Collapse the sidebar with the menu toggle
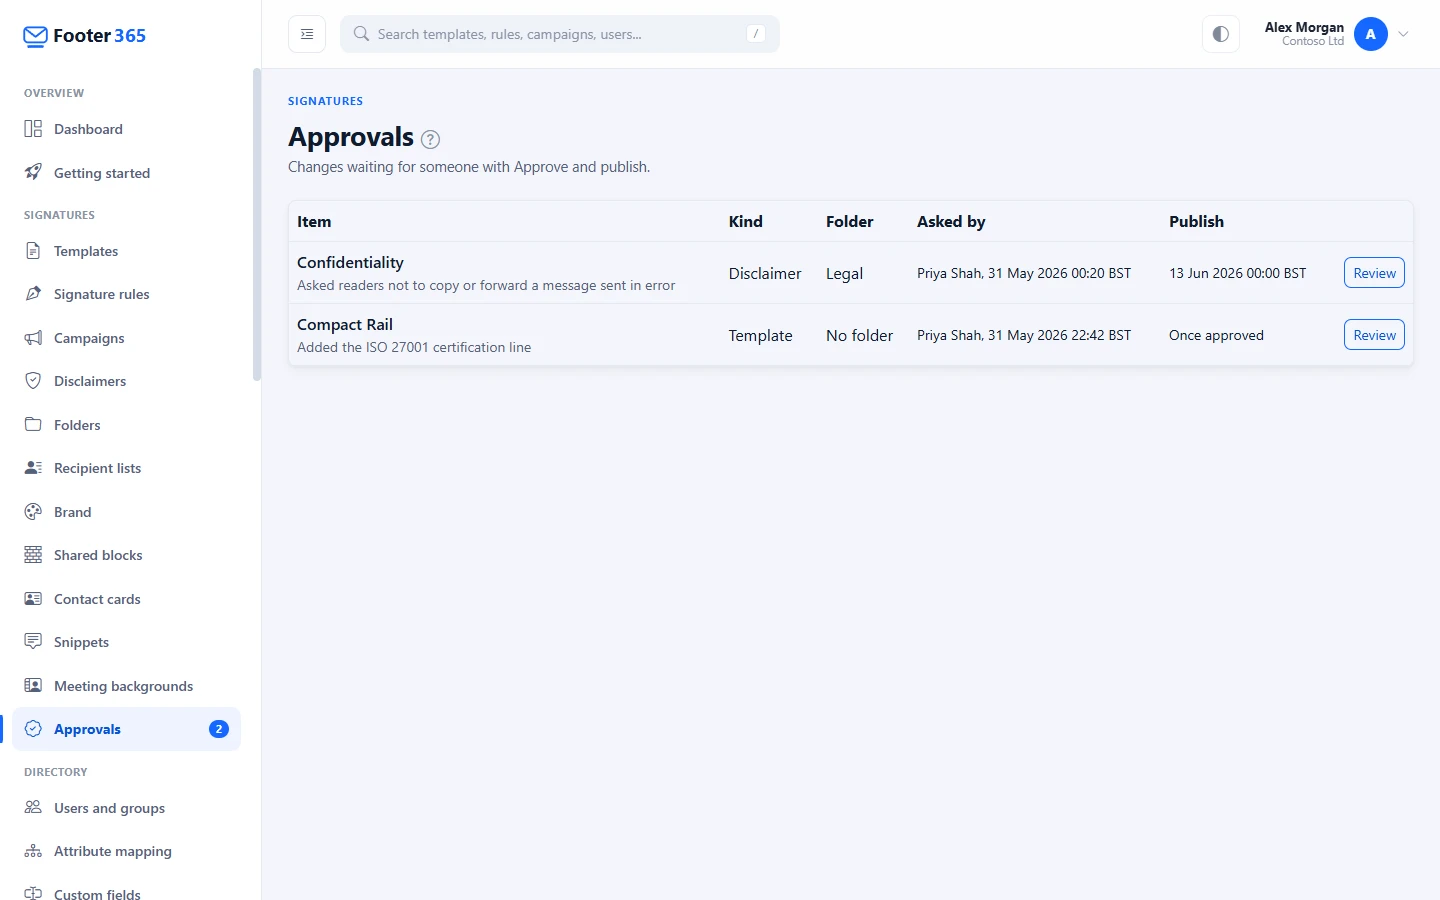 click(x=307, y=34)
